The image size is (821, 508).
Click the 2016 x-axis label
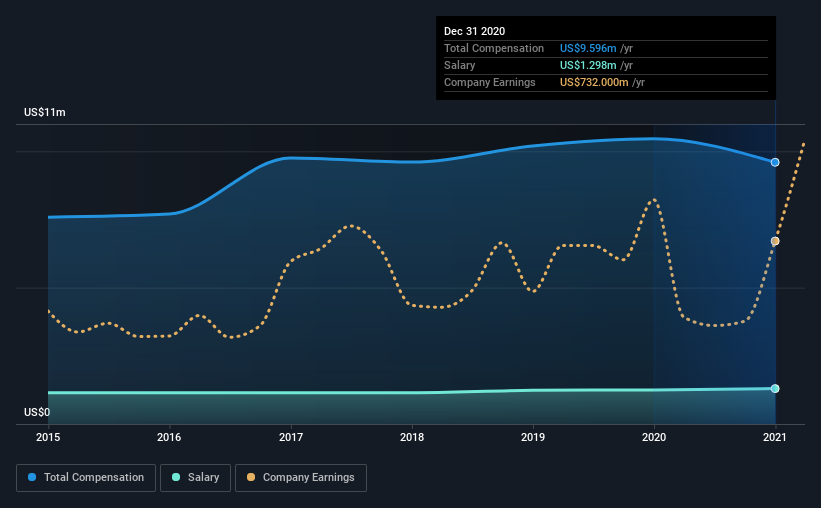coord(169,437)
